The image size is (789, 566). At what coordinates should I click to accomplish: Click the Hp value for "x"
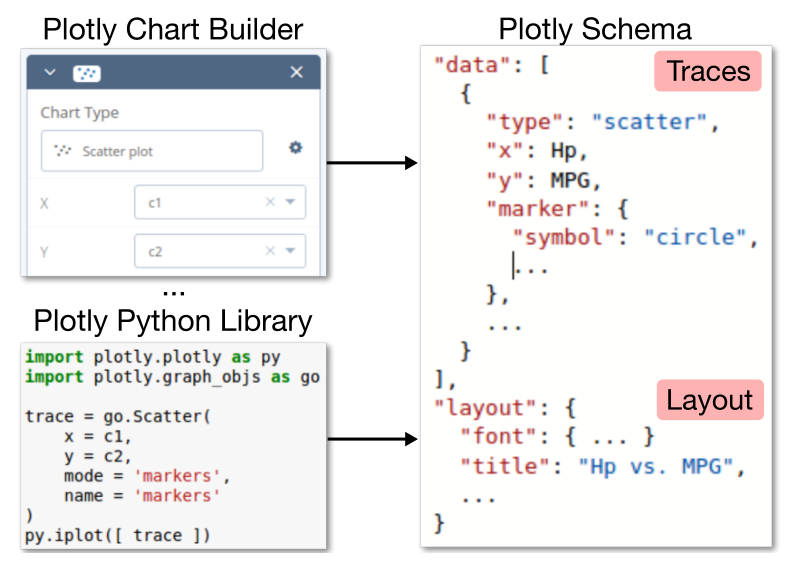[x=564, y=151]
